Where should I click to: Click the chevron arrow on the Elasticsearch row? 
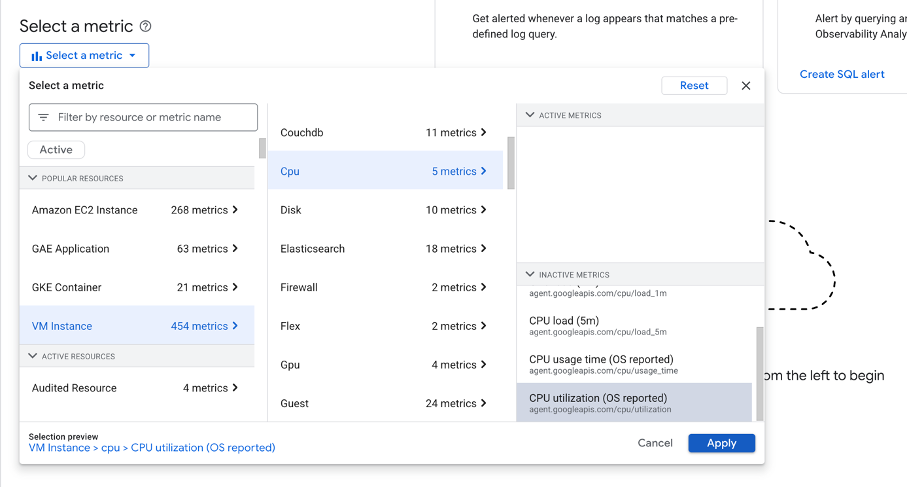484,249
